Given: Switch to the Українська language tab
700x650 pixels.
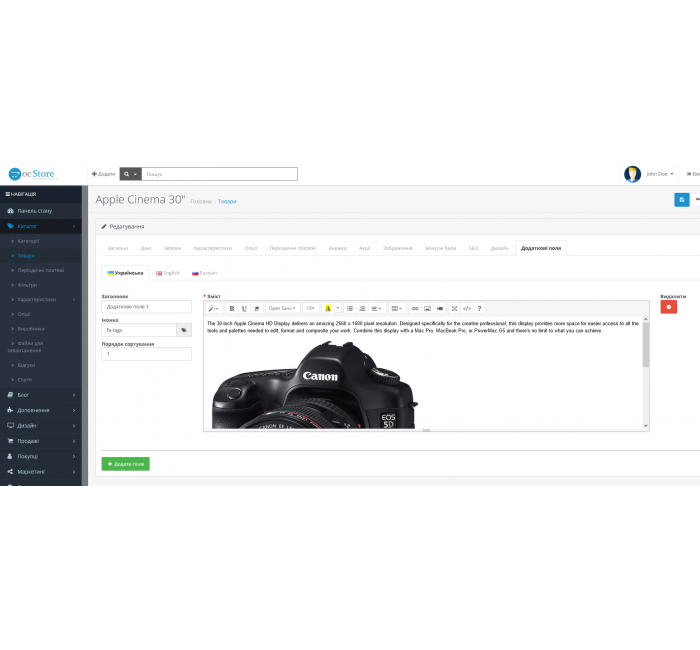Looking at the screenshot, I should pyautogui.click(x=125, y=273).
